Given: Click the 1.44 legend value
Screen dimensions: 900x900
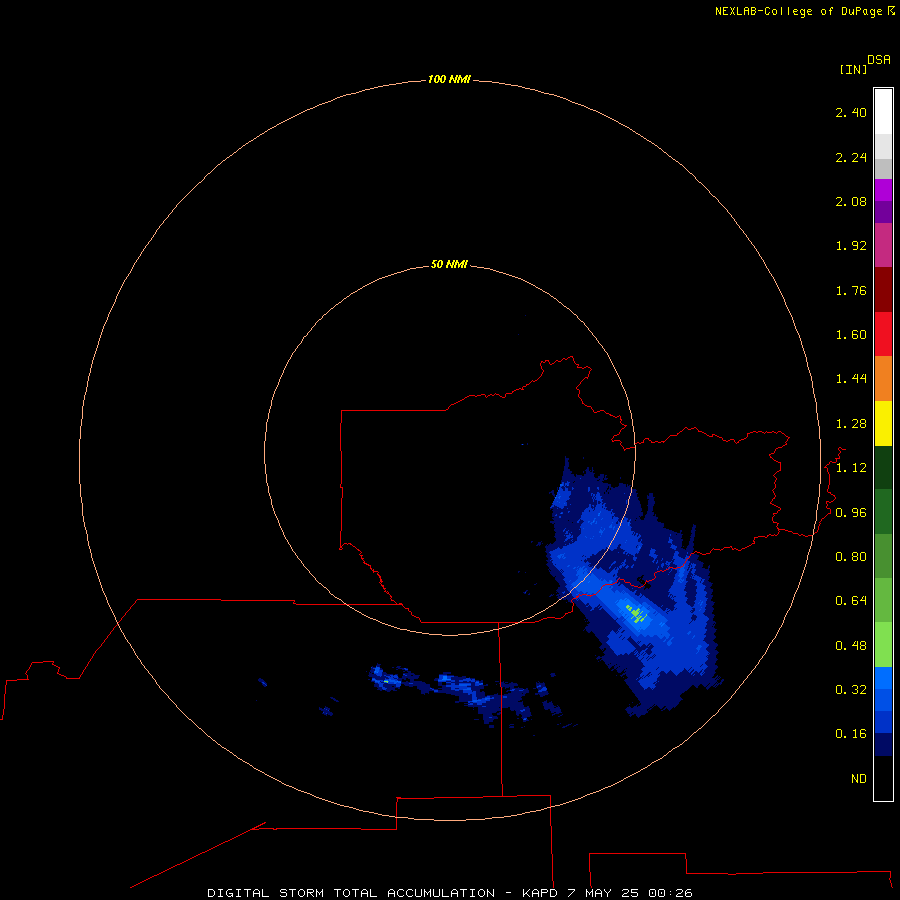Looking at the screenshot, I should (851, 378).
